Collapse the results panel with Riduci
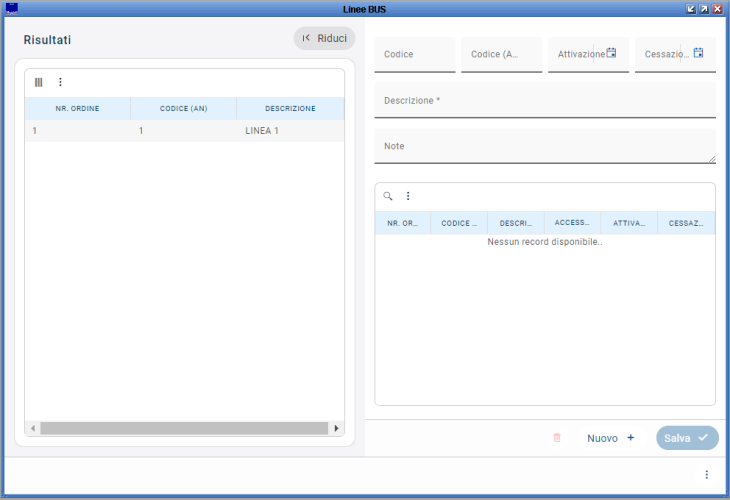 point(324,38)
